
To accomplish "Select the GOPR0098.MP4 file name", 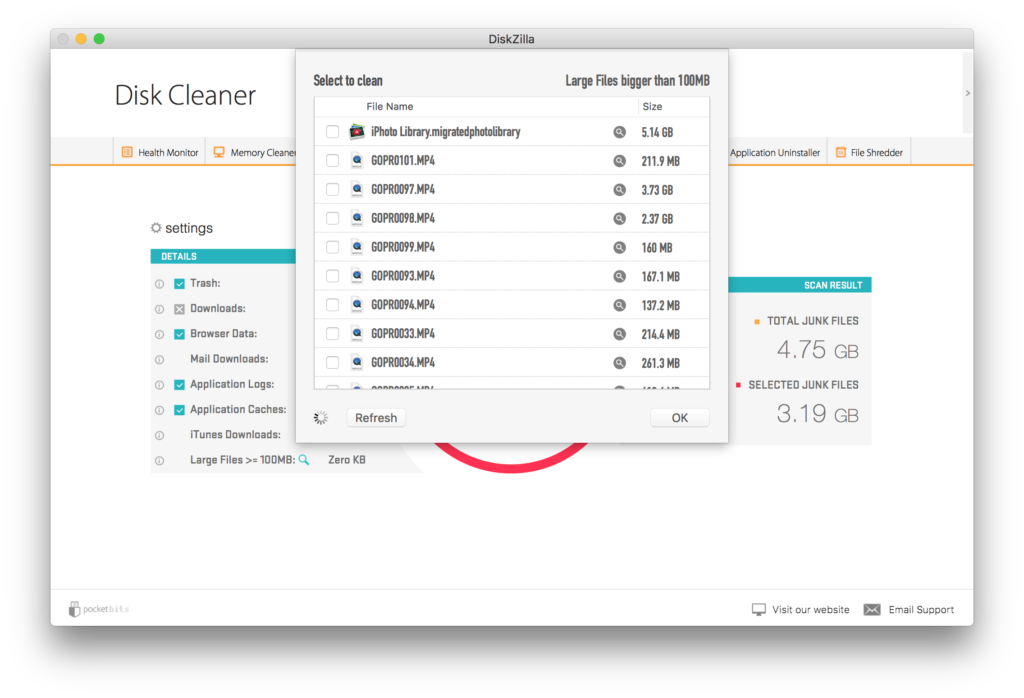I will coord(403,218).
